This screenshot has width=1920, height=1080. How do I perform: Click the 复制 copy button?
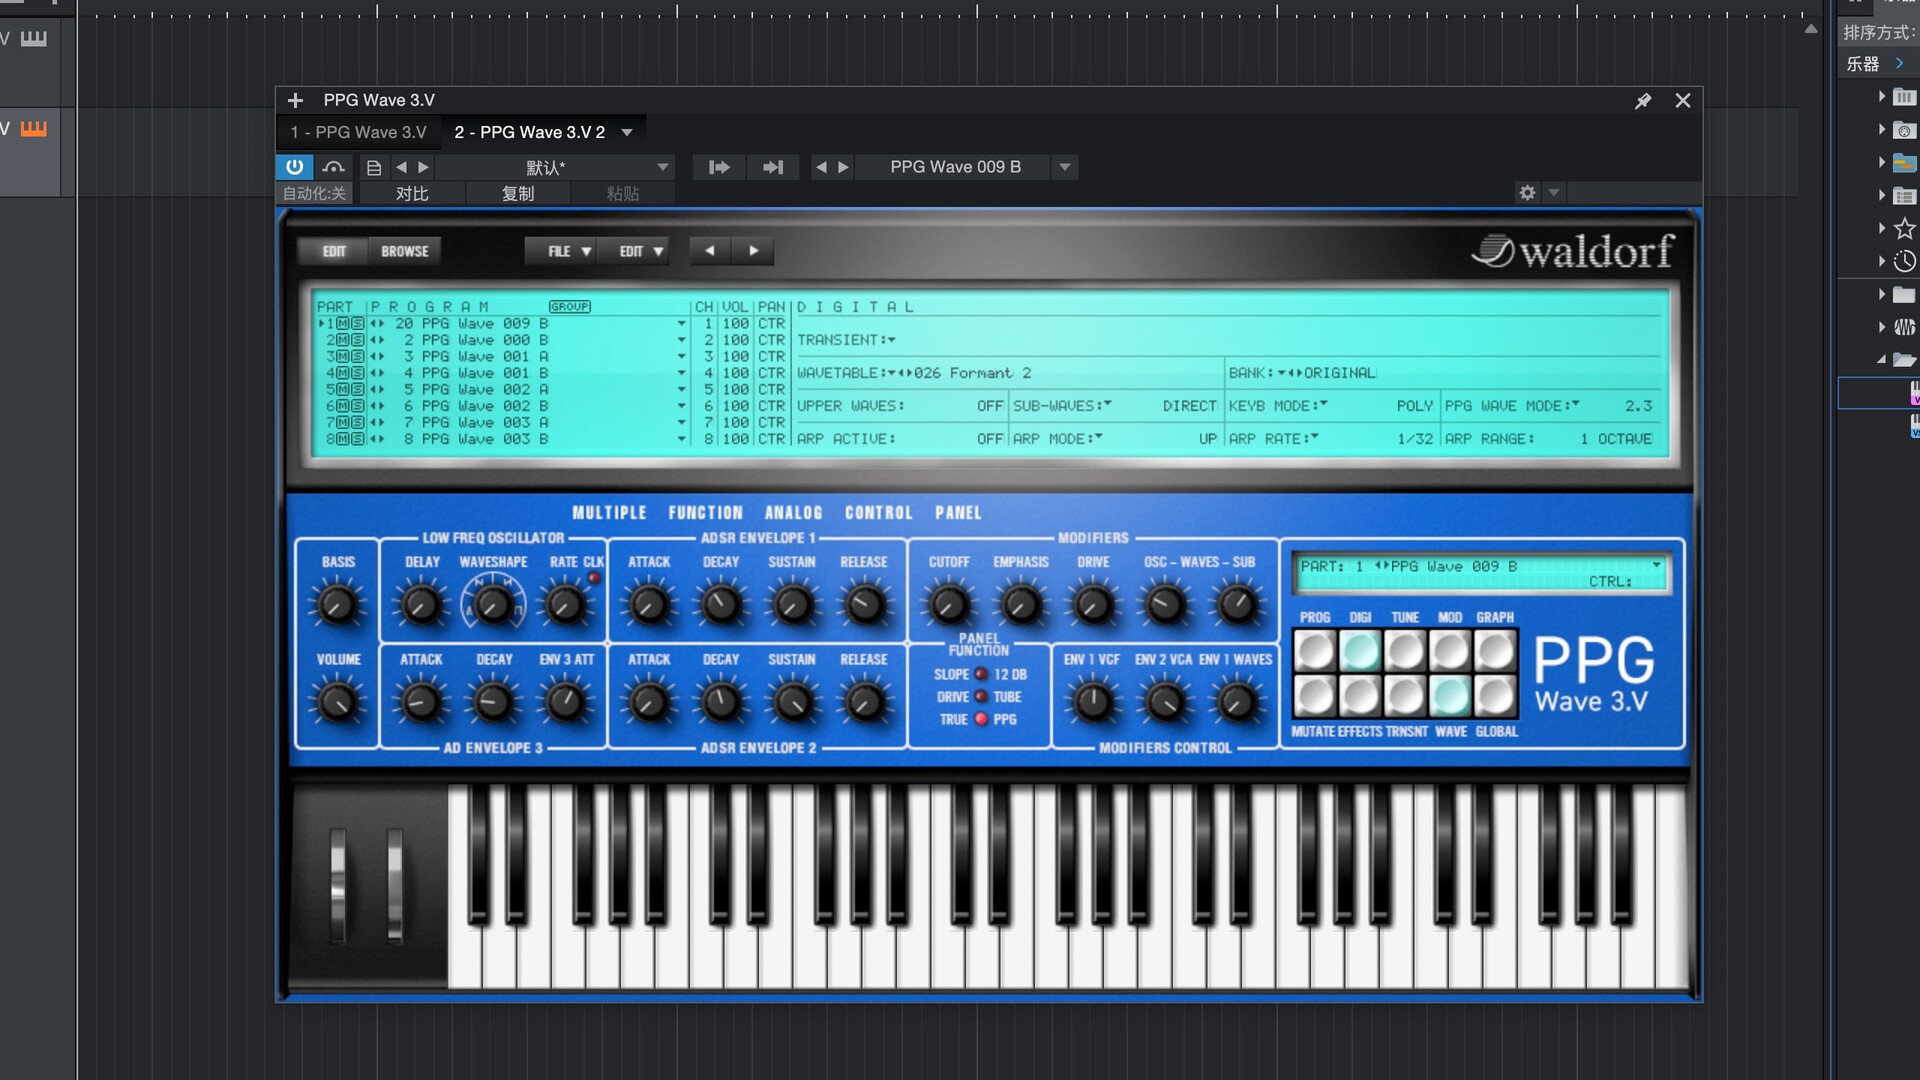click(x=518, y=193)
